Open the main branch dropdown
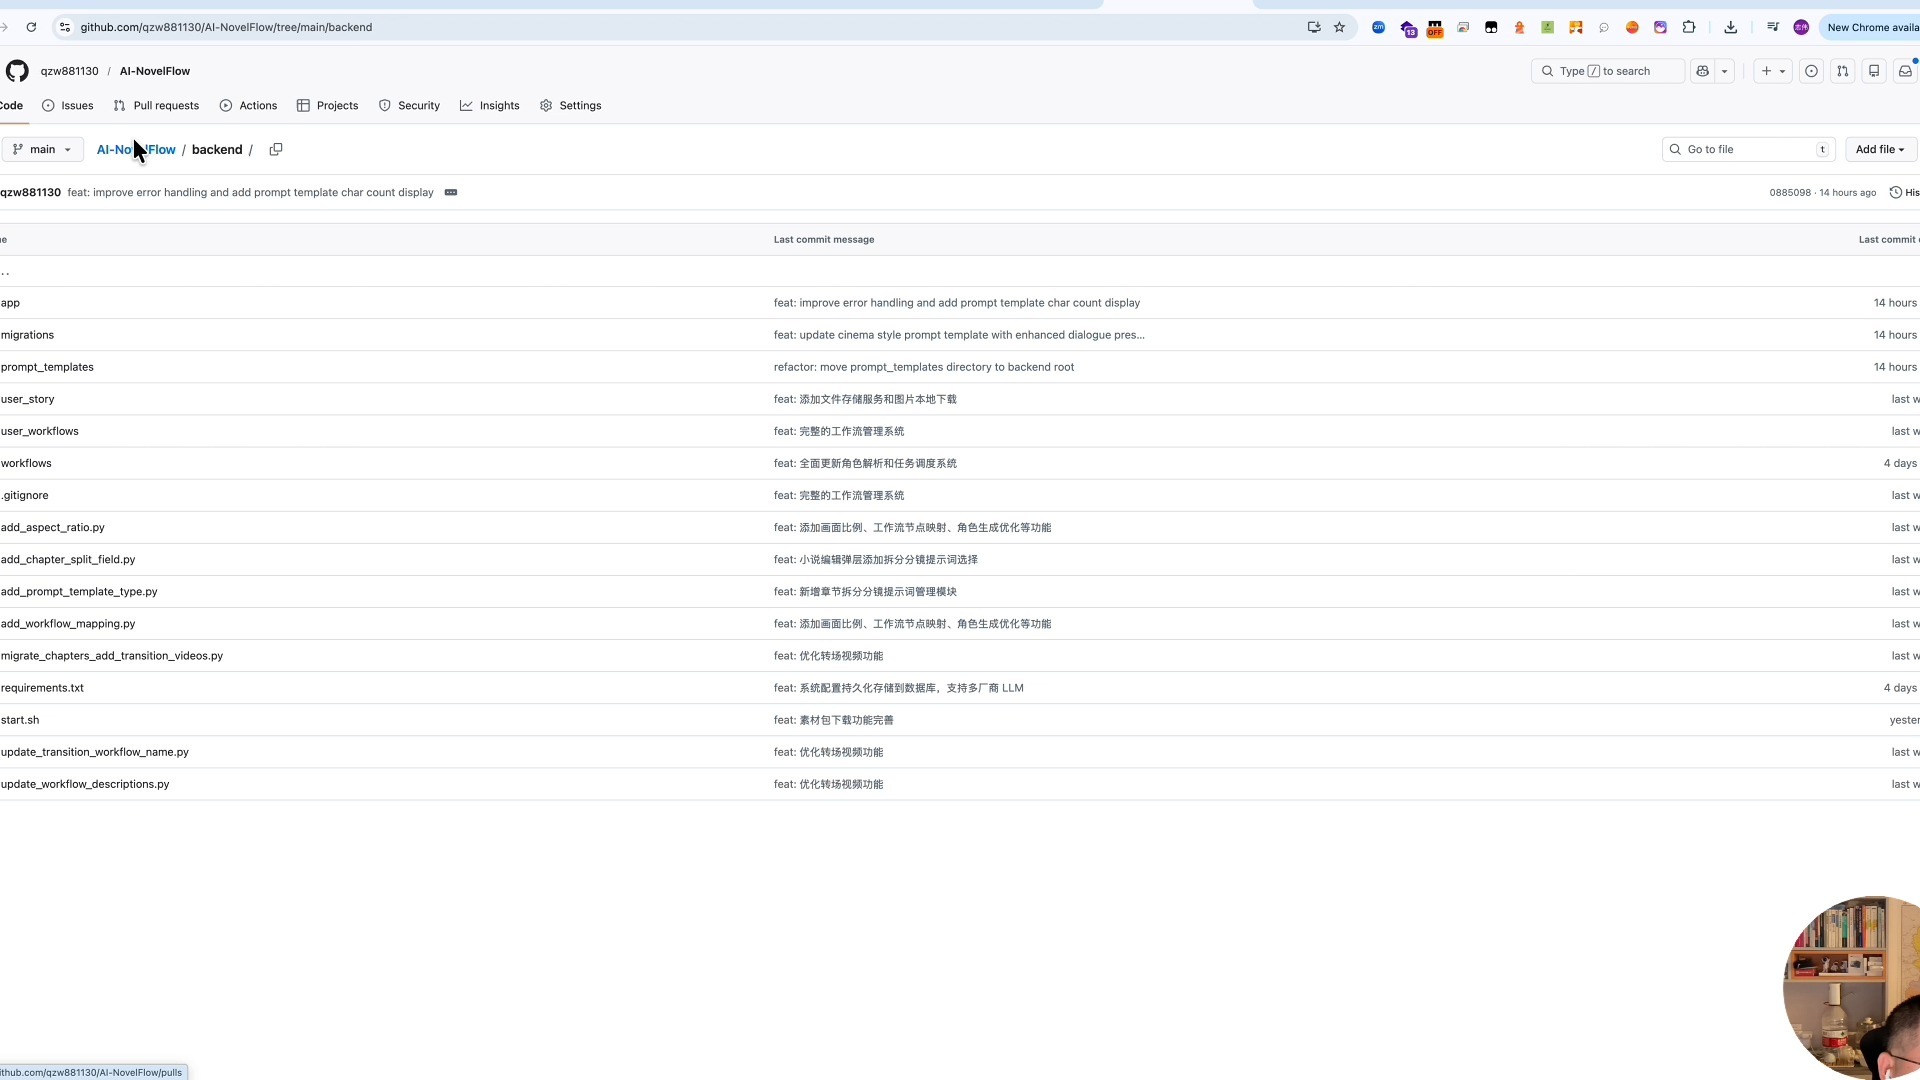This screenshot has height=1080, width=1920. [x=42, y=150]
